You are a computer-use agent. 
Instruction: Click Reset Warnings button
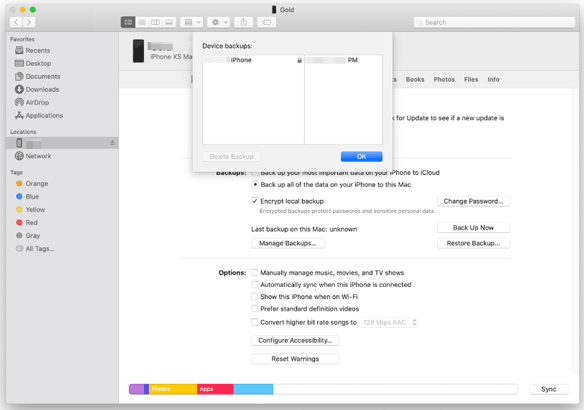tap(295, 359)
